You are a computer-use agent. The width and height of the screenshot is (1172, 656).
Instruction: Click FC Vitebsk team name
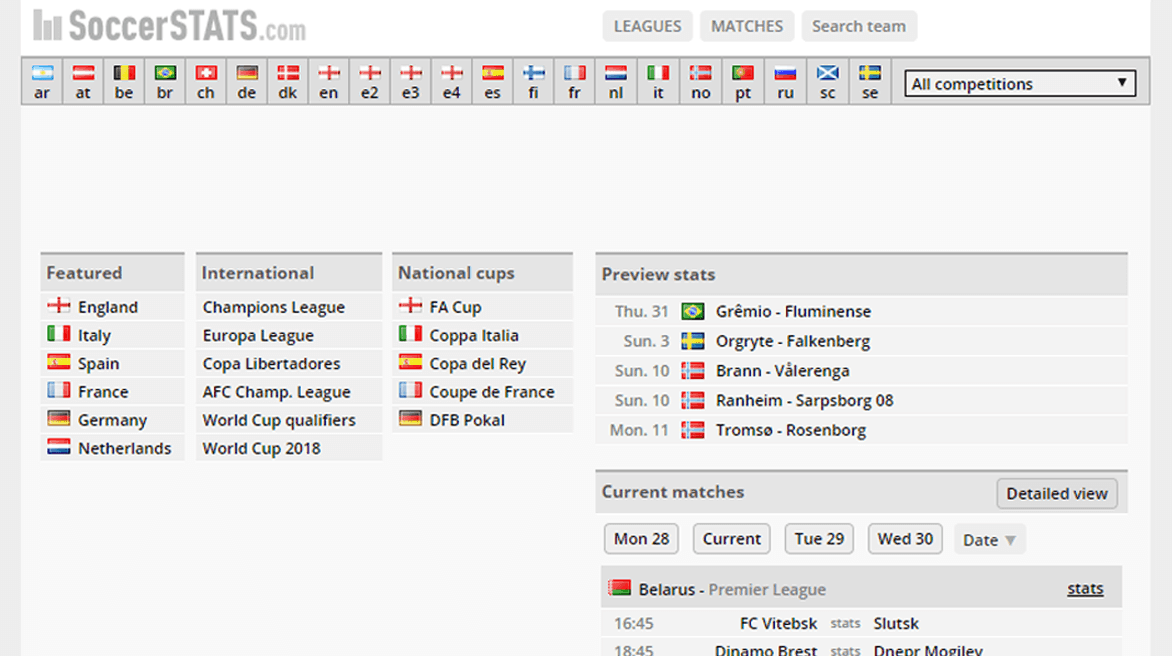click(778, 623)
